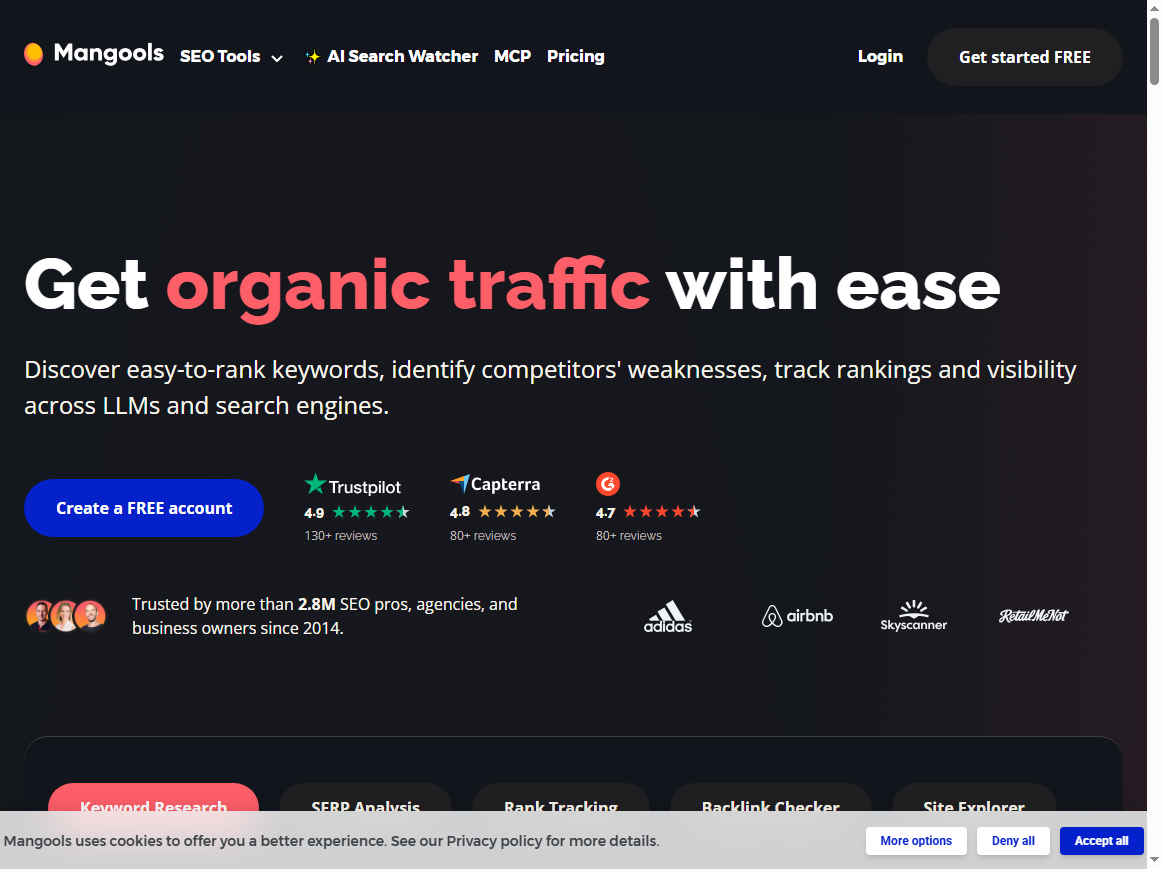Click the Login link
The image size is (1162, 869).
click(x=880, y=56)
